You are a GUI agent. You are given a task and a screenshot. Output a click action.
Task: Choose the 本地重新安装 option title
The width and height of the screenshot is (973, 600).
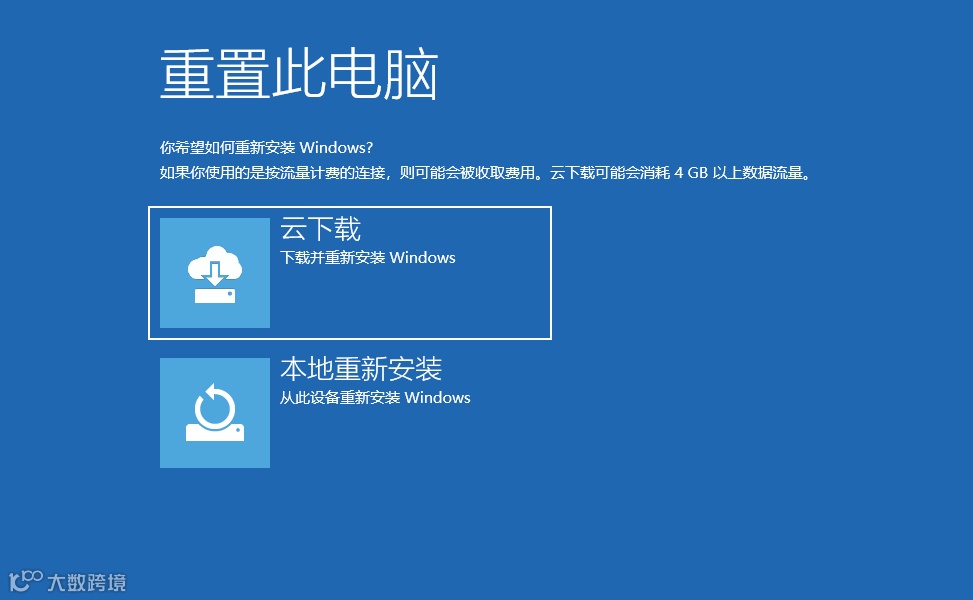361,369
